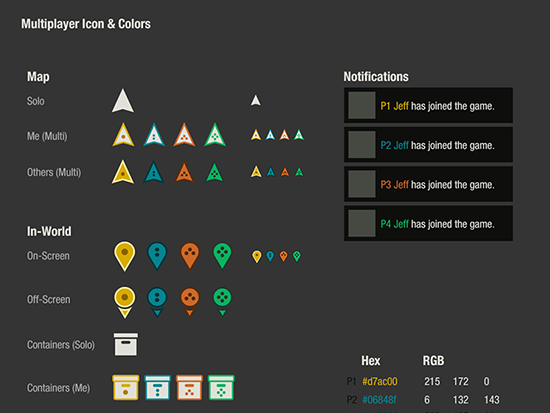This screenshot has height=413, width=550.
Task: Click the On-Screen row label
Action: point(48,256)
